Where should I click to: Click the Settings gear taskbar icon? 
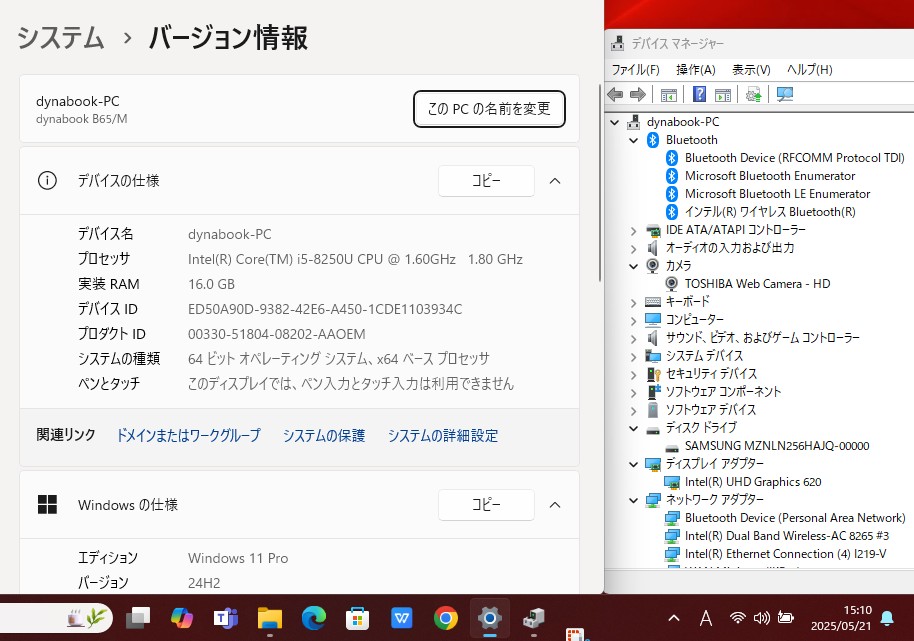[490, 618]
